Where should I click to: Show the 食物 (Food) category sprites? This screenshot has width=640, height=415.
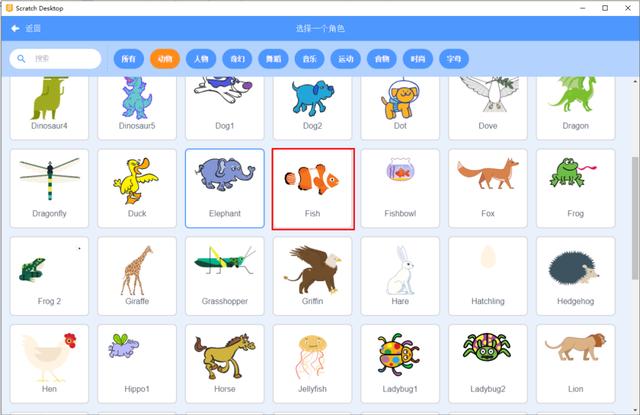coord(382,59)
